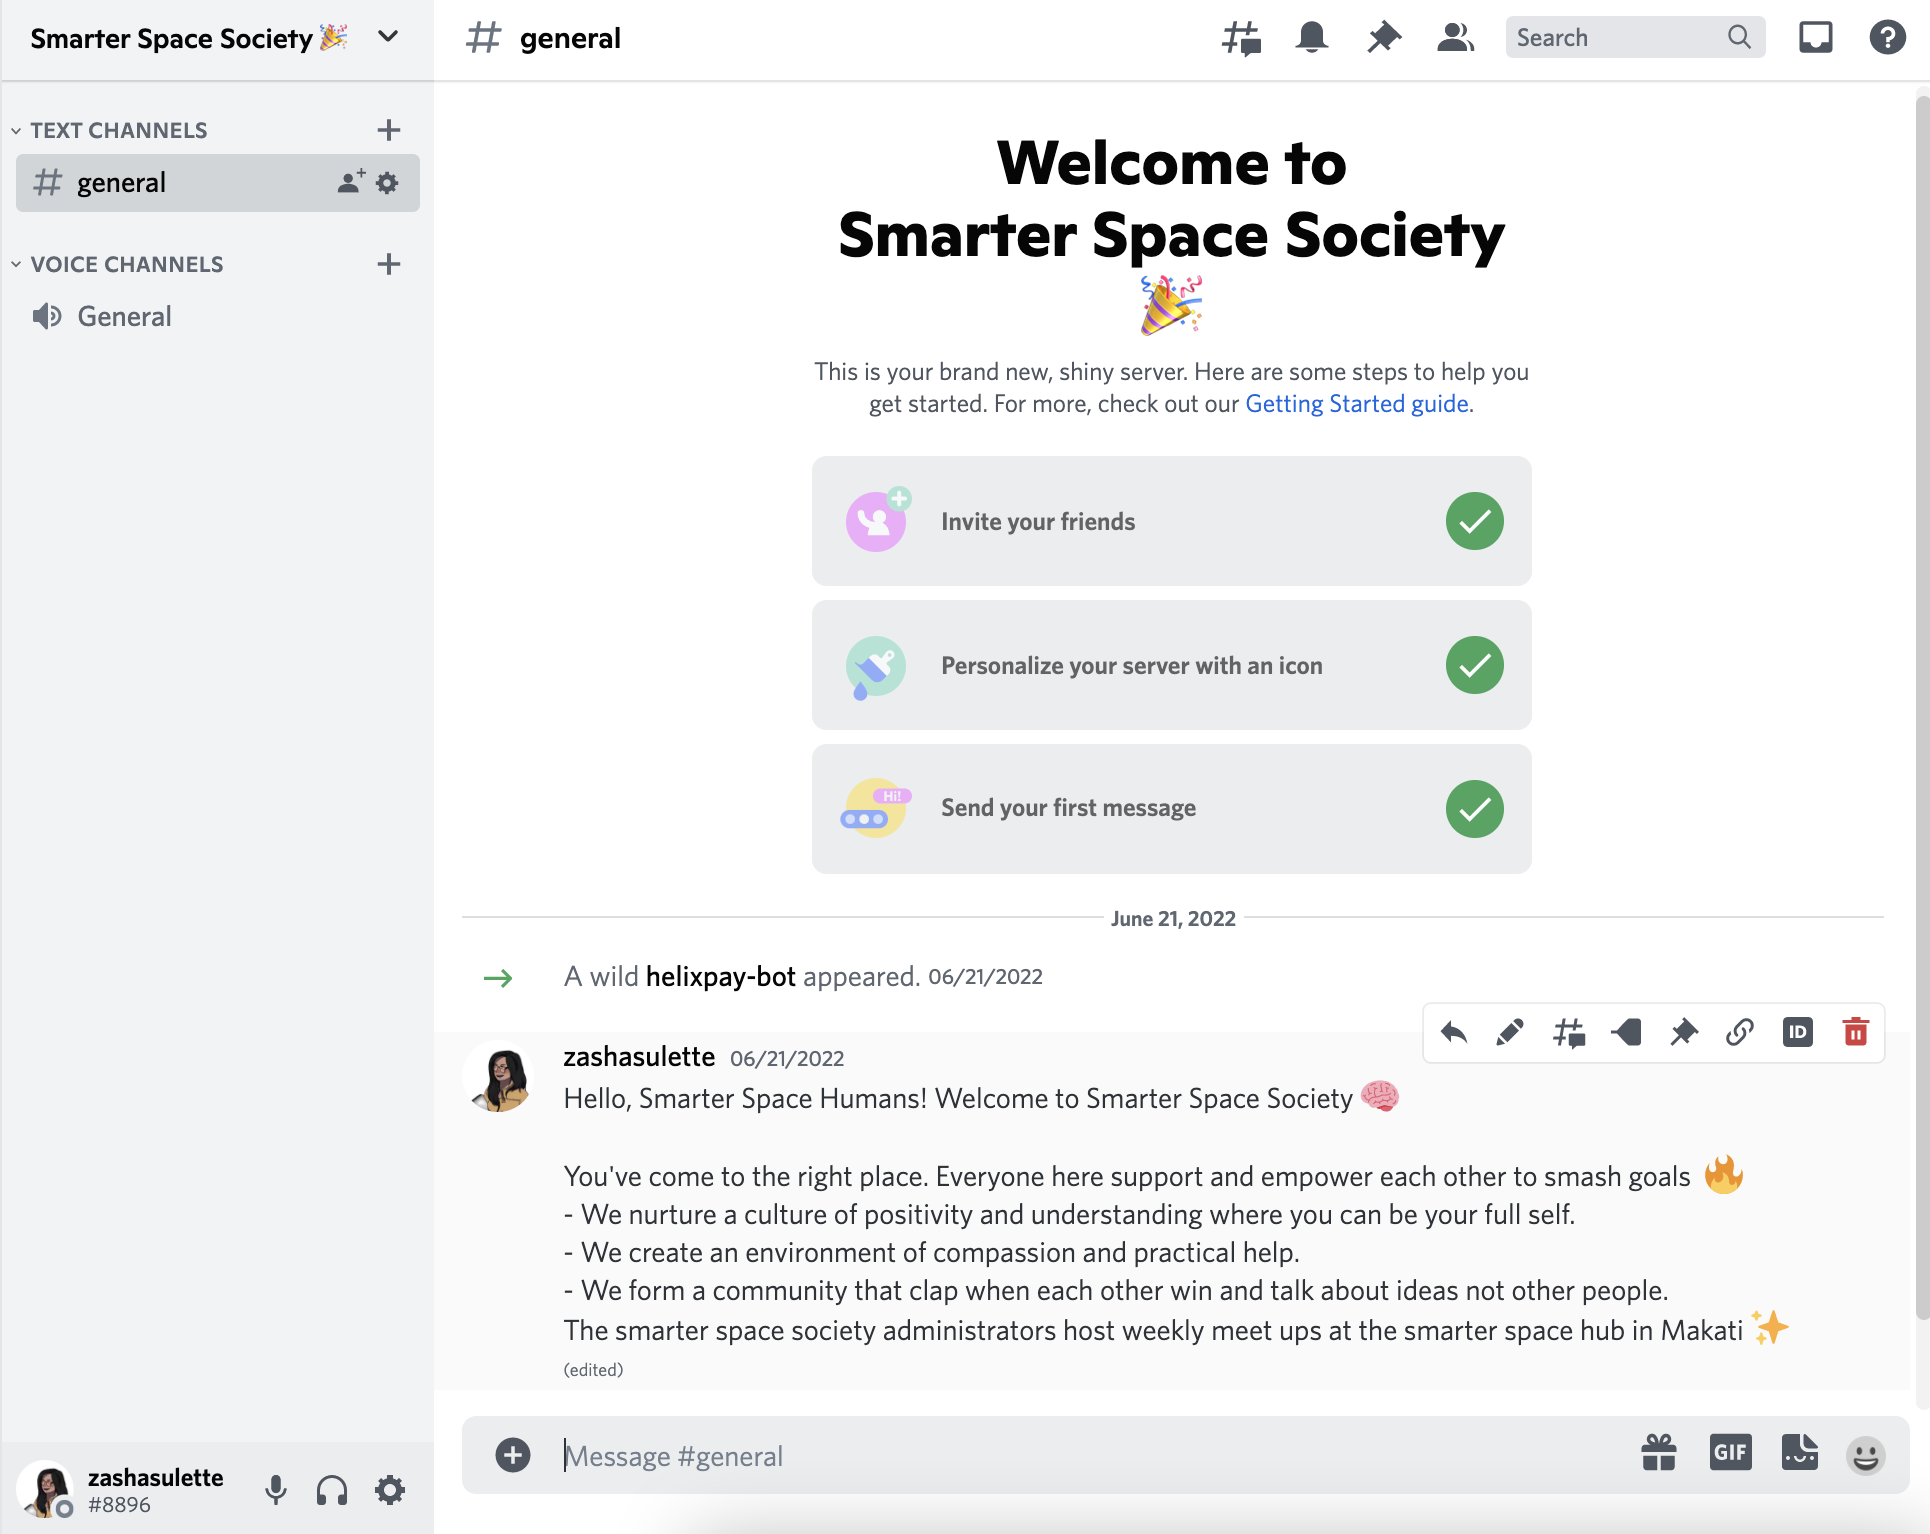This screenshot has height=1534, width=1930.
Task: Join the General voice channel
Action: coord(124,317)
